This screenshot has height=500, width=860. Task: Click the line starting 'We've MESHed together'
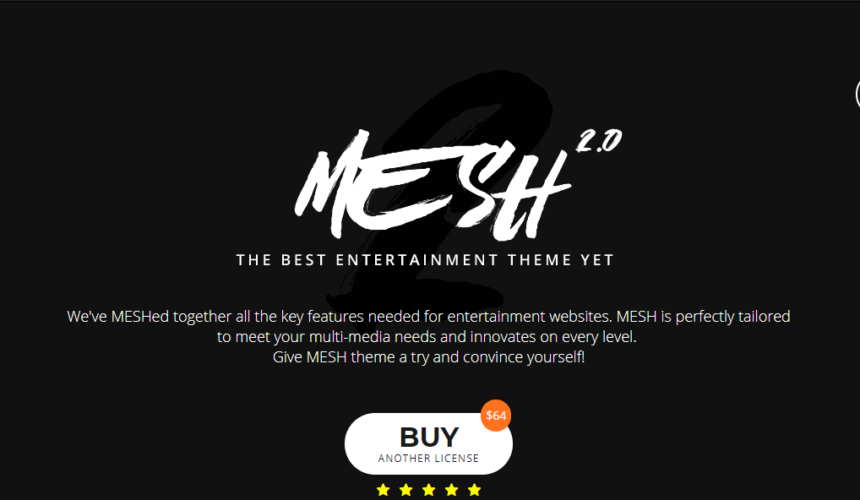[428, 316]
